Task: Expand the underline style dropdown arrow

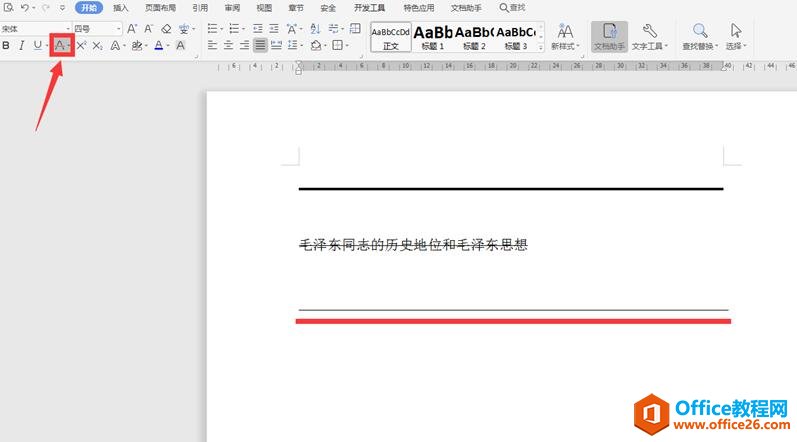Action: (47, 46)
